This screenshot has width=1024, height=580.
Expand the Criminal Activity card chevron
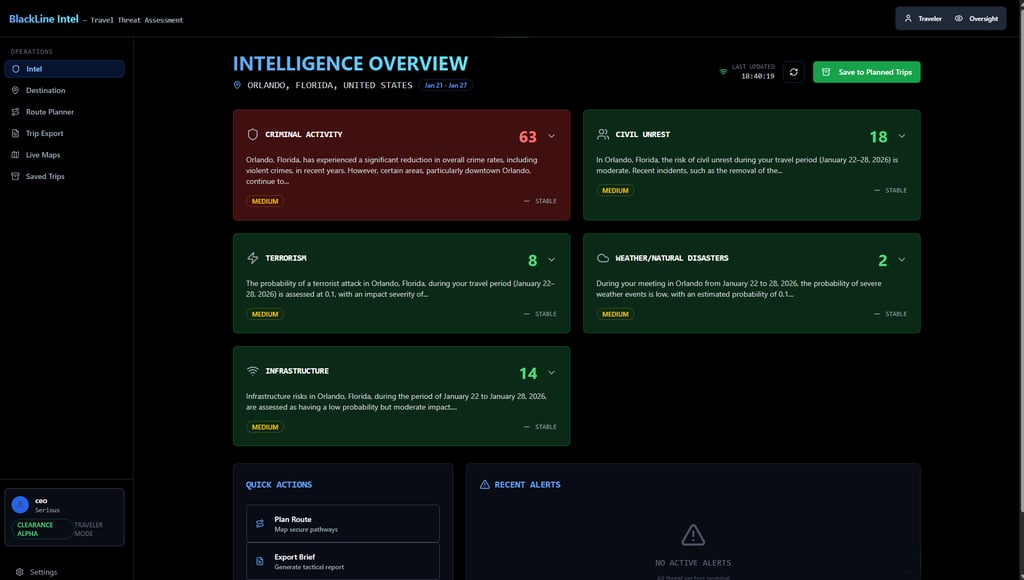tap(551, 136)
